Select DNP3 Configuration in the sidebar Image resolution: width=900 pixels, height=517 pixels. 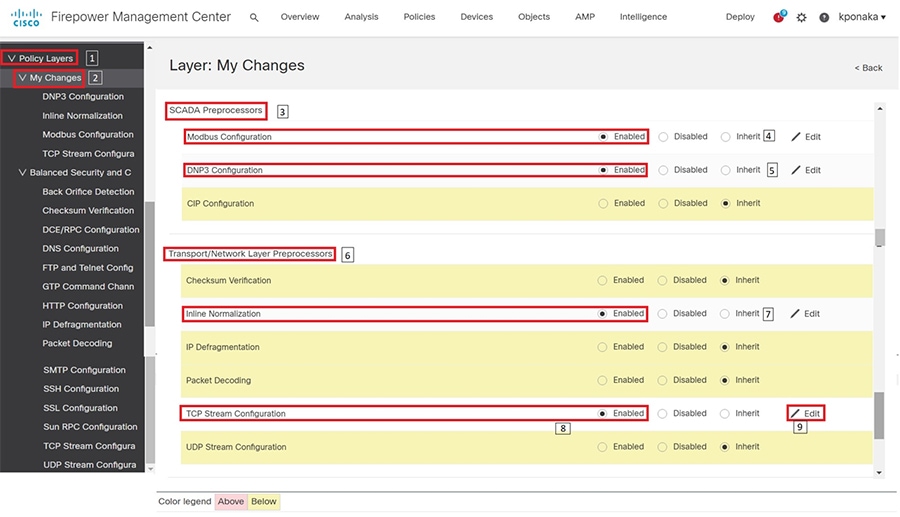pos(83,96)
